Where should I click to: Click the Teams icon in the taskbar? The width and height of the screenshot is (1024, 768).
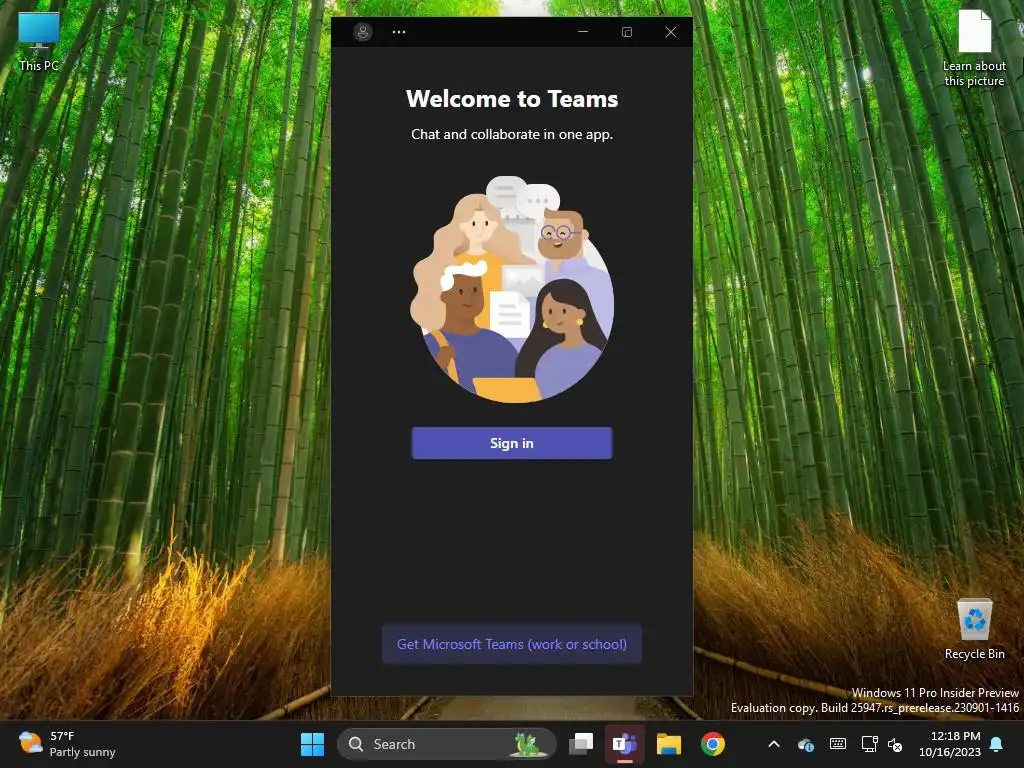pyautogui.click(x=624, y=744)
